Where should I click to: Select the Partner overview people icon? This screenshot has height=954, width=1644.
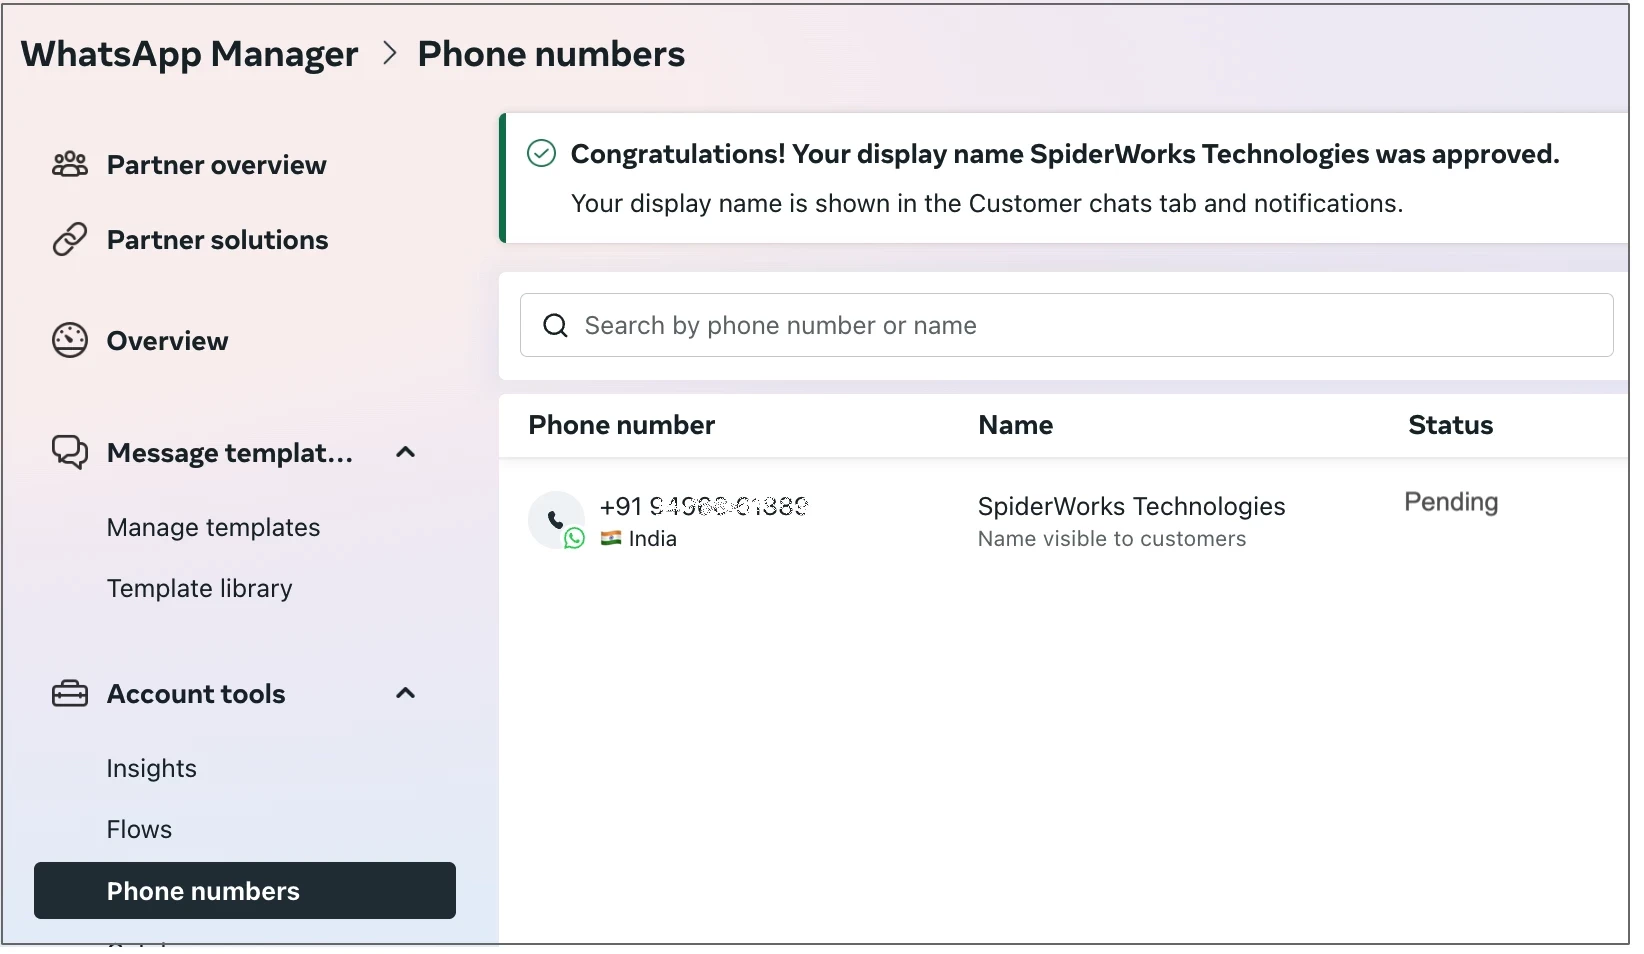tap(67, 164)
